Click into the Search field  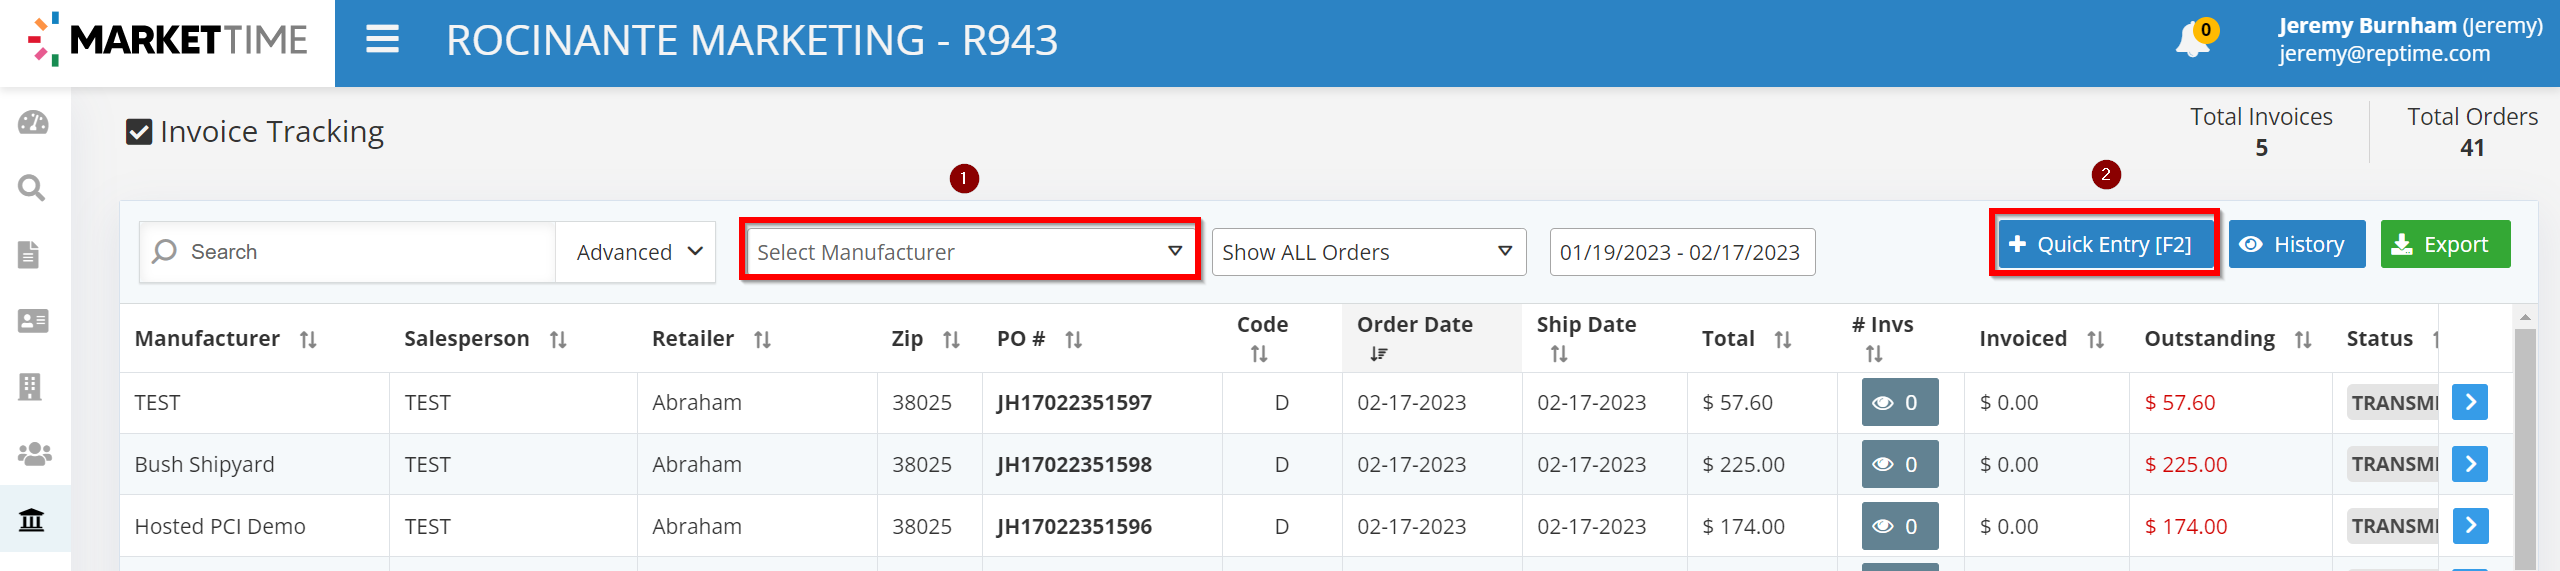click(348, 252)
